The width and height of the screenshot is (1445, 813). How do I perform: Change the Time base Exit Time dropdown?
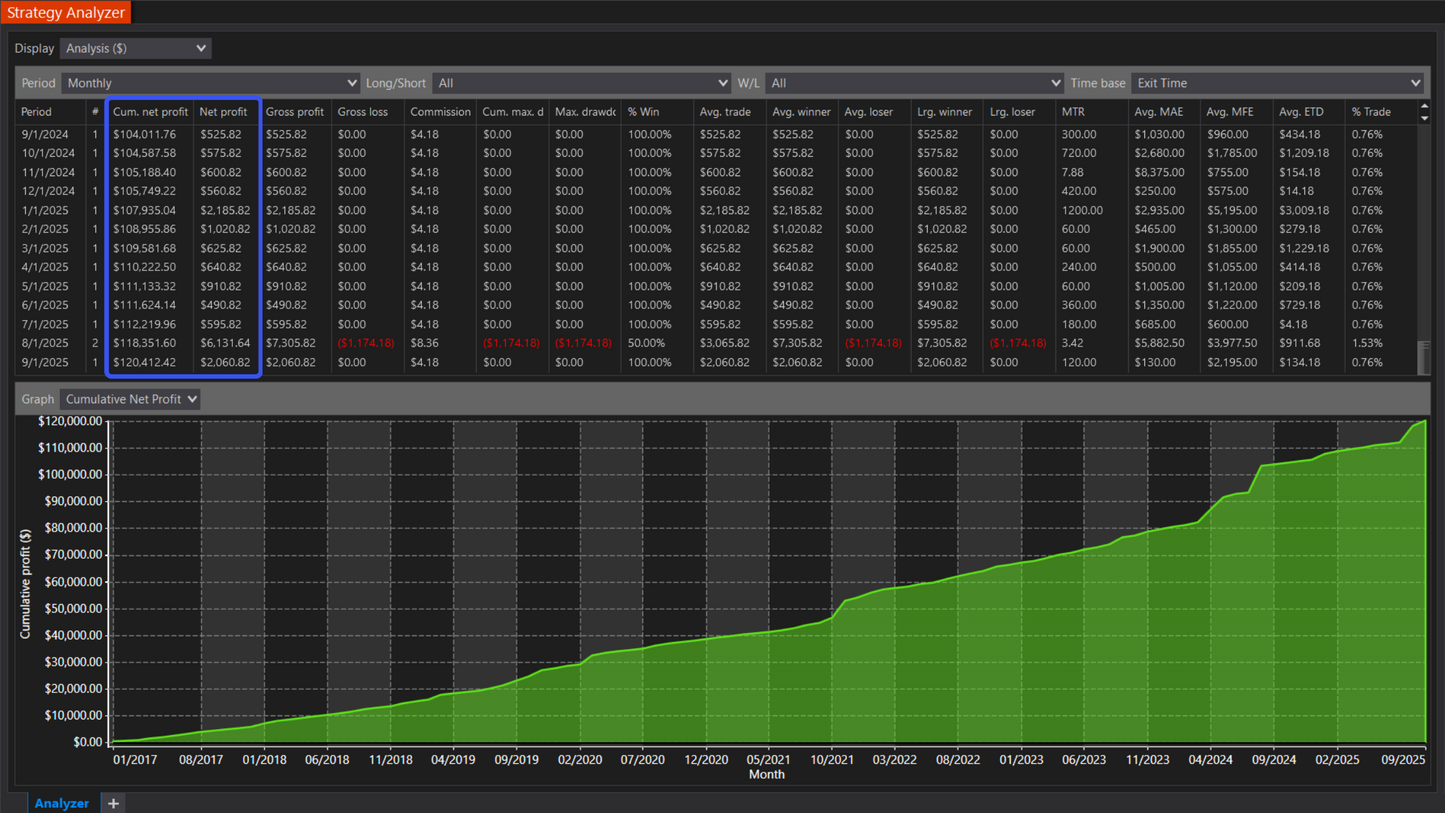(x=1277, y=83)
